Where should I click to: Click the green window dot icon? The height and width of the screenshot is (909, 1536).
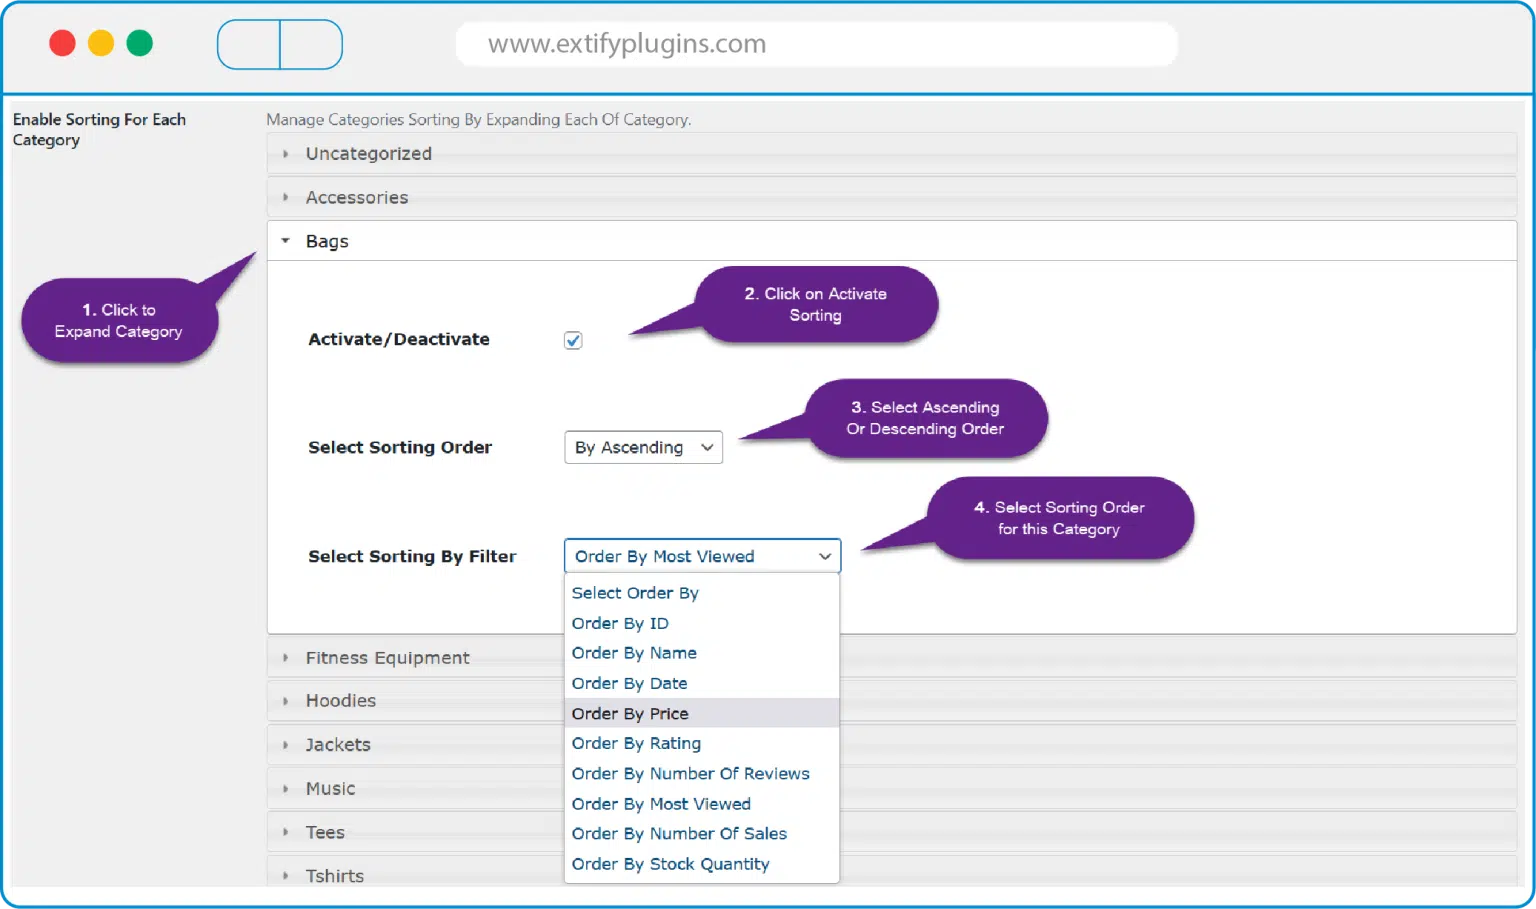(140, 44)
